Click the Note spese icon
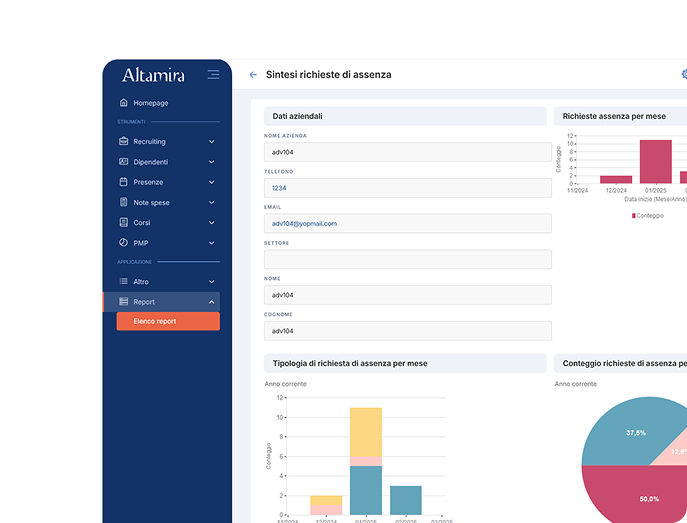This screenshot has height=523, width=687. pos(123,203)
